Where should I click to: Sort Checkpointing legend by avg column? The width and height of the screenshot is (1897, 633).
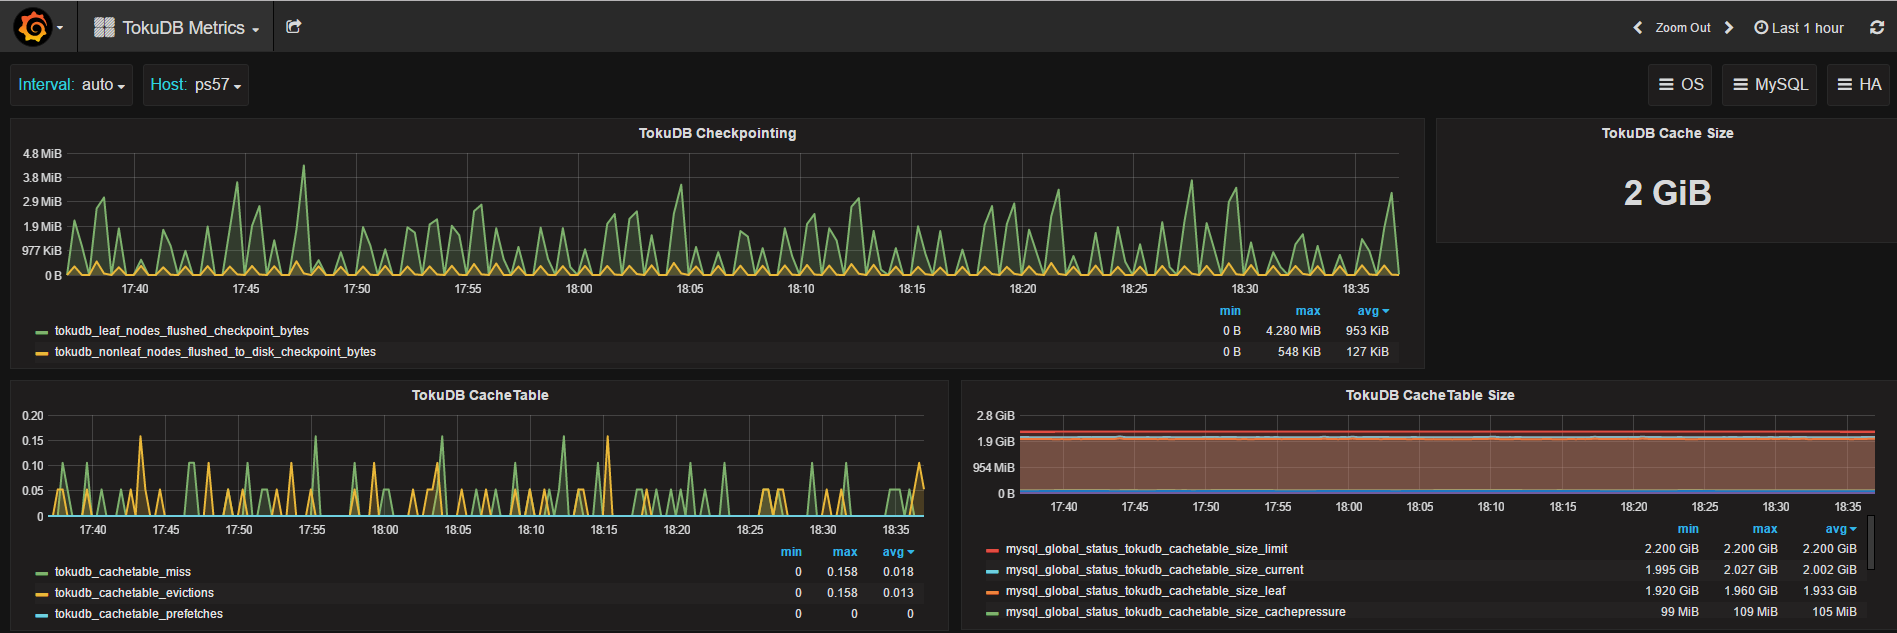click(1372, 311)
